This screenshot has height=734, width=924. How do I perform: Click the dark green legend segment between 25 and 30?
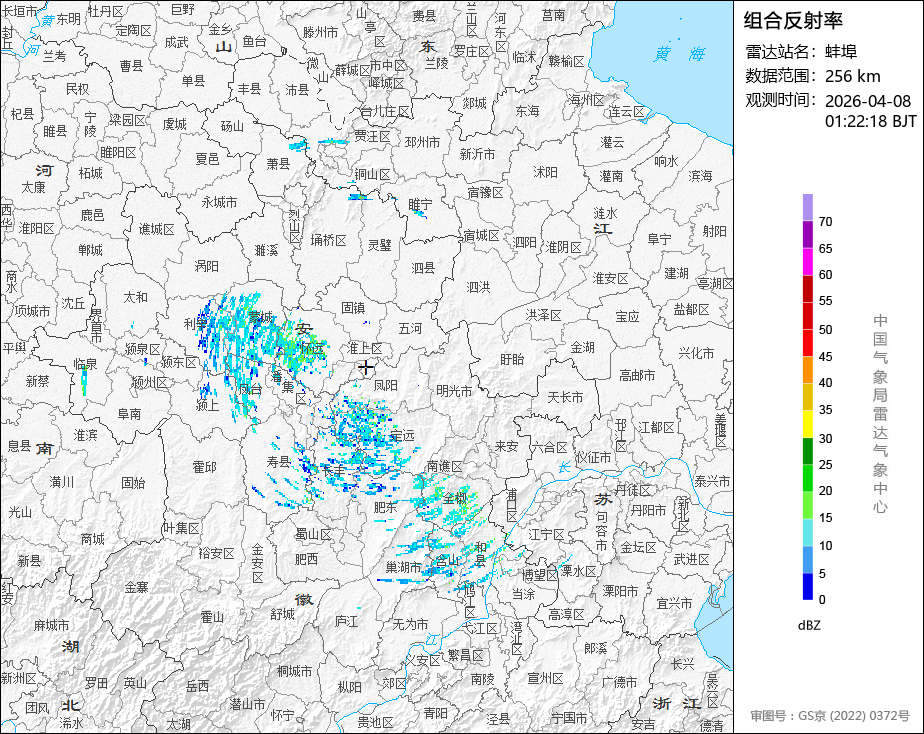point(808,451)
